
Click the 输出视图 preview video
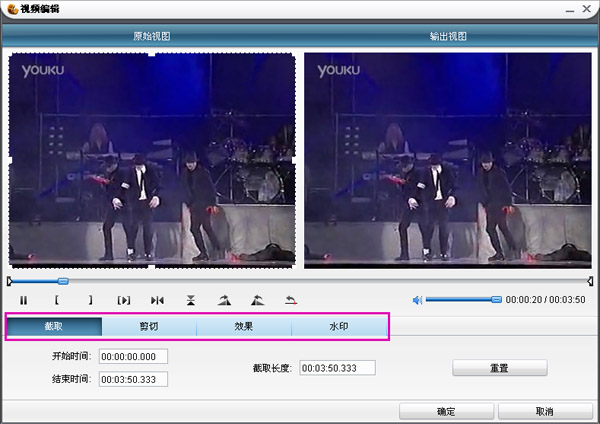click(x=448, y=160)
